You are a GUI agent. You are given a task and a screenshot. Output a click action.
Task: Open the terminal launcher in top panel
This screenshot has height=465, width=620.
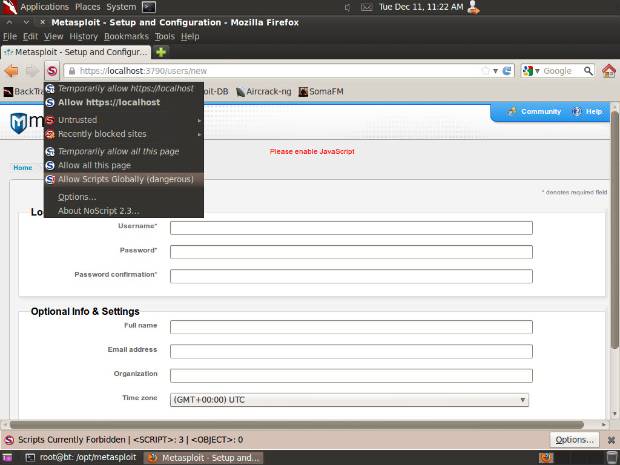click(x=148, y=7)
